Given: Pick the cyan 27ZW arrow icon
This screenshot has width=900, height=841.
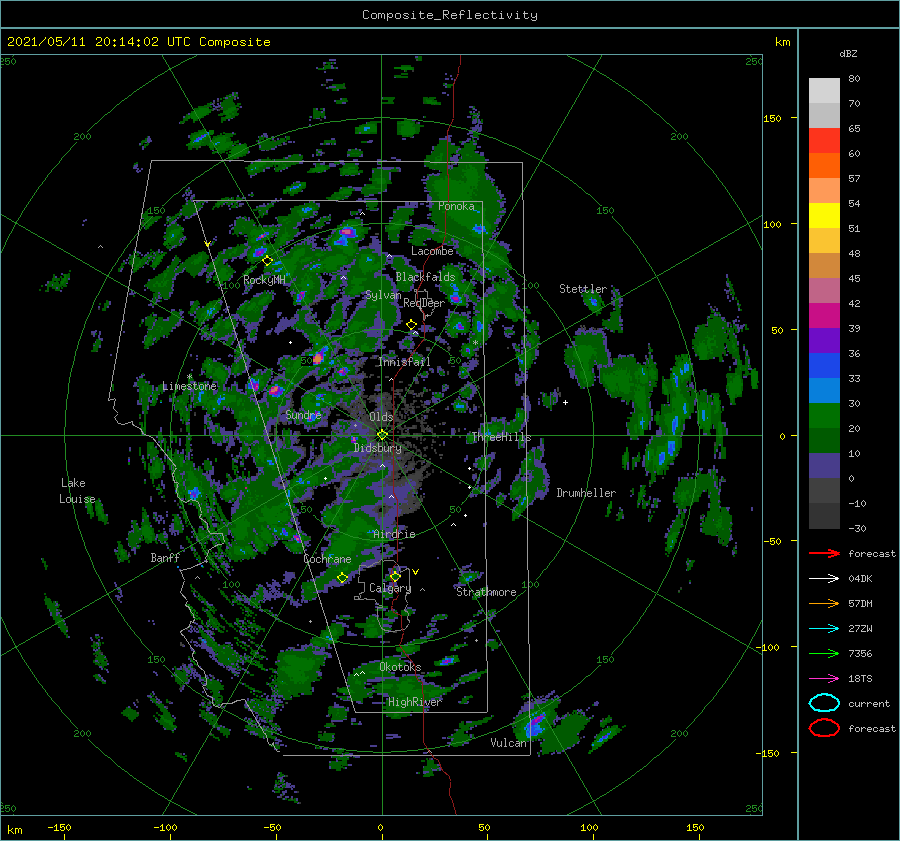Looking at the screenshot, I should pyautogui.click(x=824, y=629).
